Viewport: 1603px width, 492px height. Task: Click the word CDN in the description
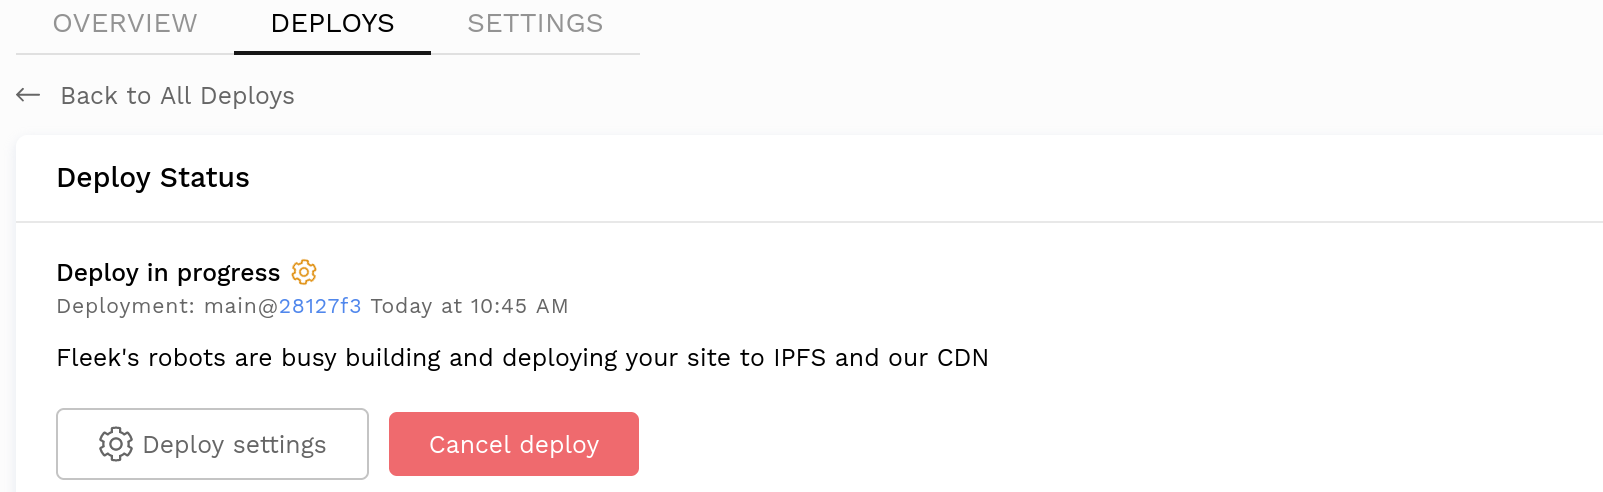962,358
